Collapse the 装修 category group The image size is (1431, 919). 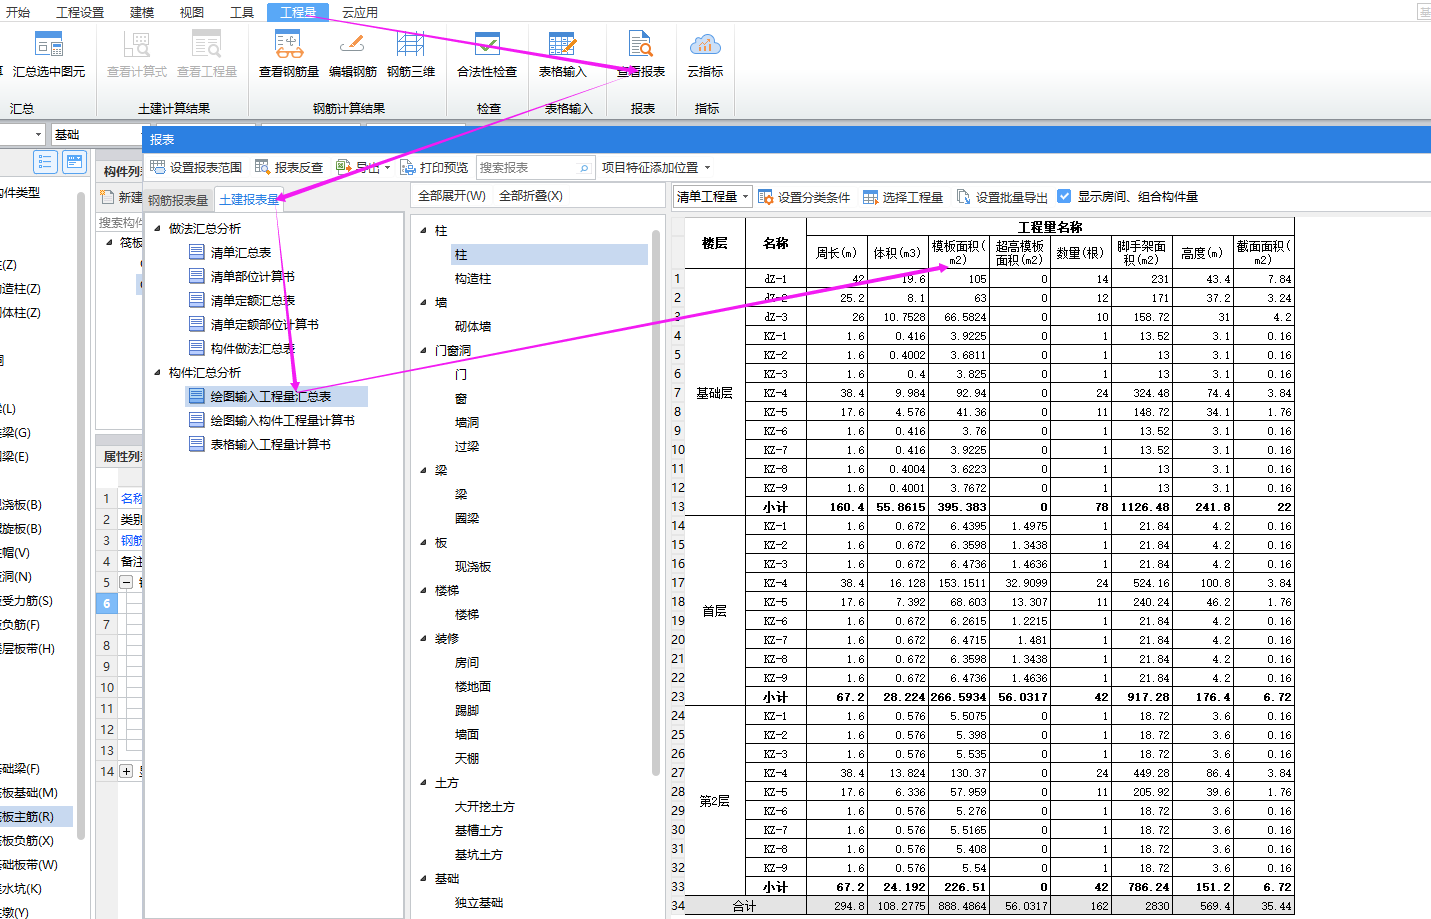click(x=423, y=638)
